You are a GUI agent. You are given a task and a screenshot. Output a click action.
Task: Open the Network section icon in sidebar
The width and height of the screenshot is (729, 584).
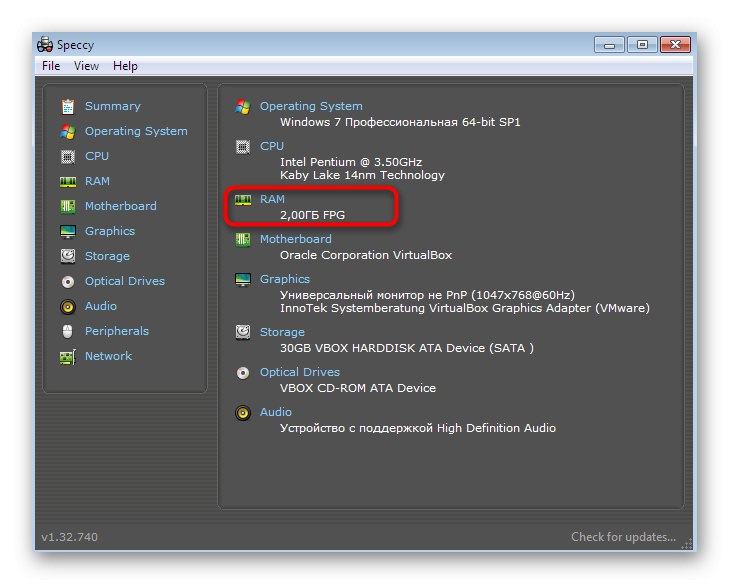[x=68, y=356]
